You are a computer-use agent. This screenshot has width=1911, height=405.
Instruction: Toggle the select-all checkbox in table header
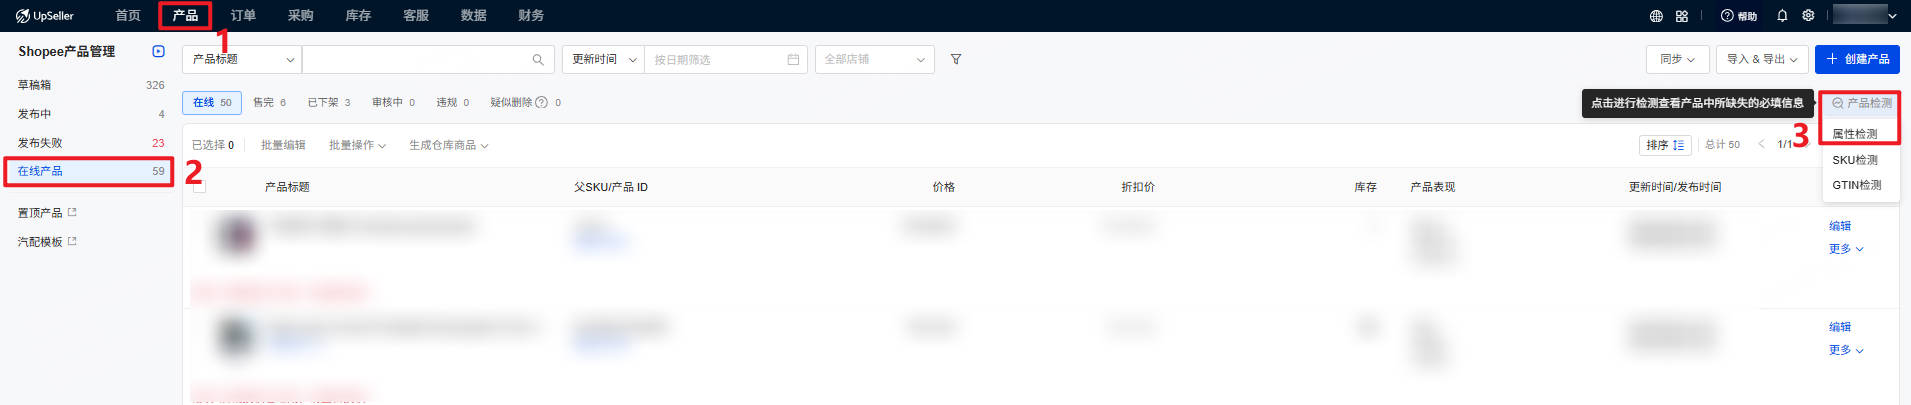(199, 187)
